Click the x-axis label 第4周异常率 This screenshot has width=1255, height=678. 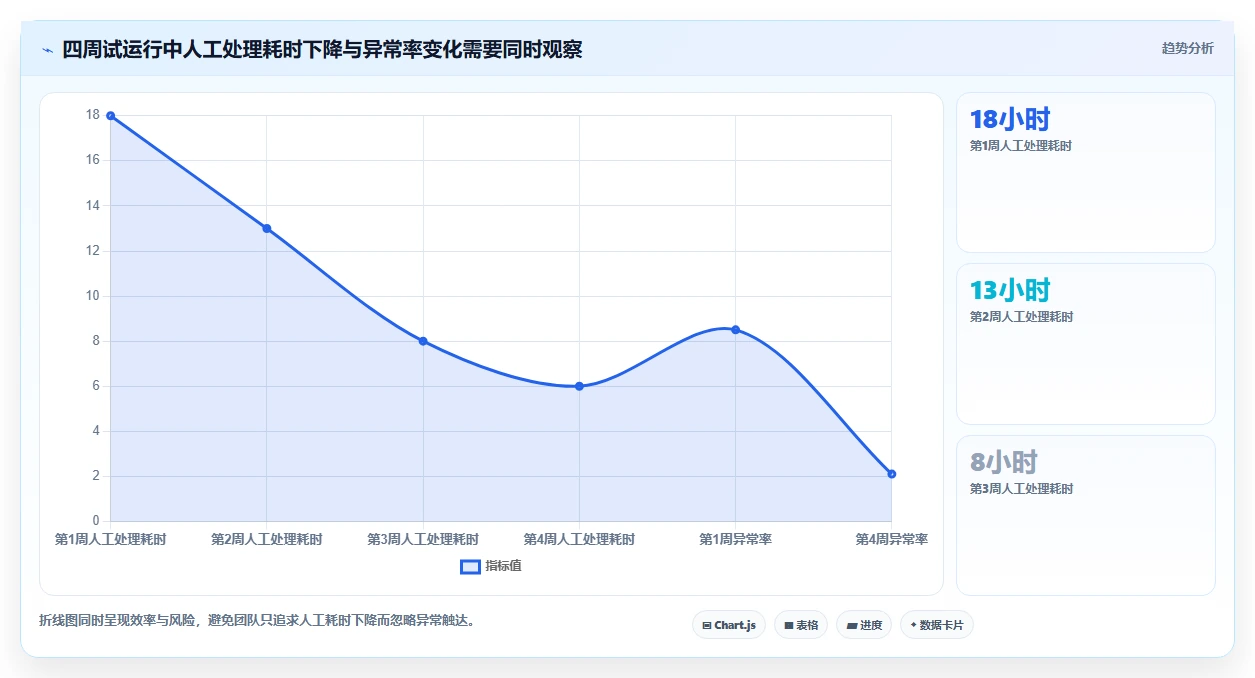pyautogui.click(x=891, y=539)
